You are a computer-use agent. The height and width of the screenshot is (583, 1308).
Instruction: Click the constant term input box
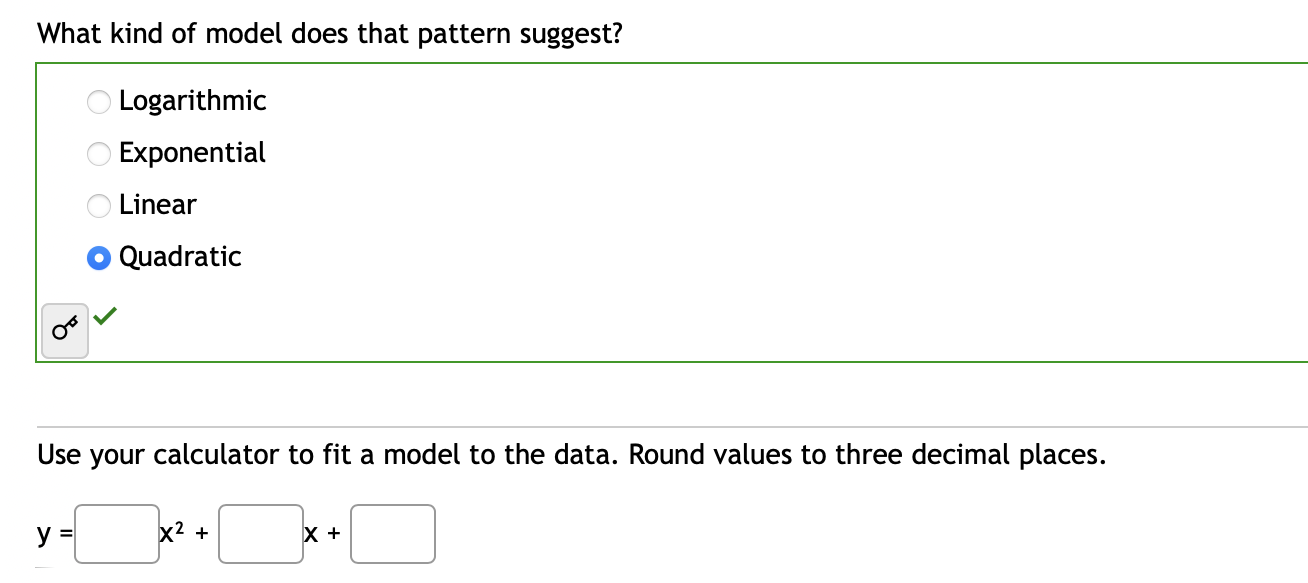click(393, 533)
